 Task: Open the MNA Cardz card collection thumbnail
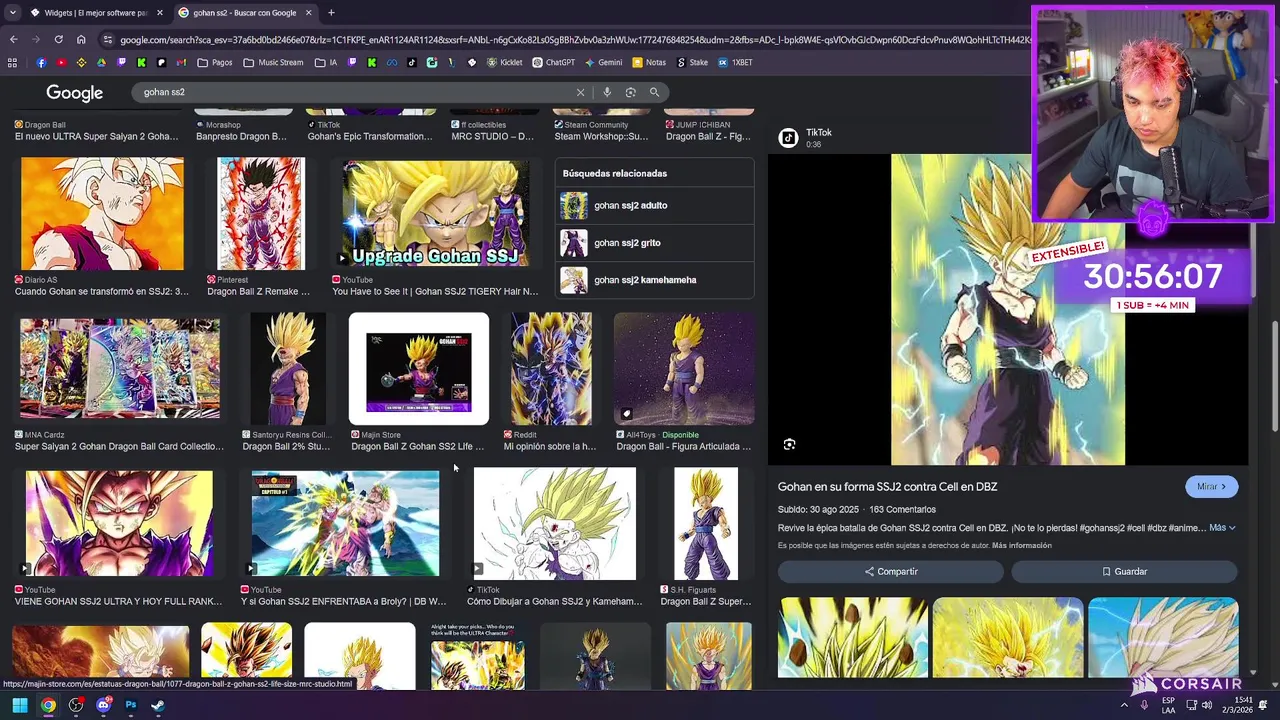(x=120, y=369)
